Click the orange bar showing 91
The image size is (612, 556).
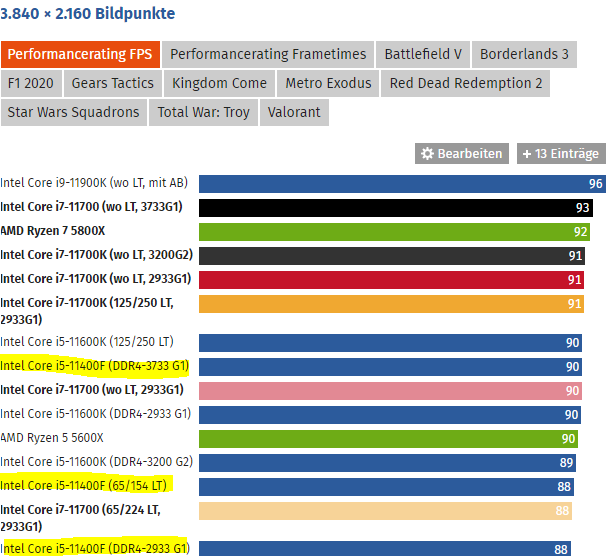[391, 304]
